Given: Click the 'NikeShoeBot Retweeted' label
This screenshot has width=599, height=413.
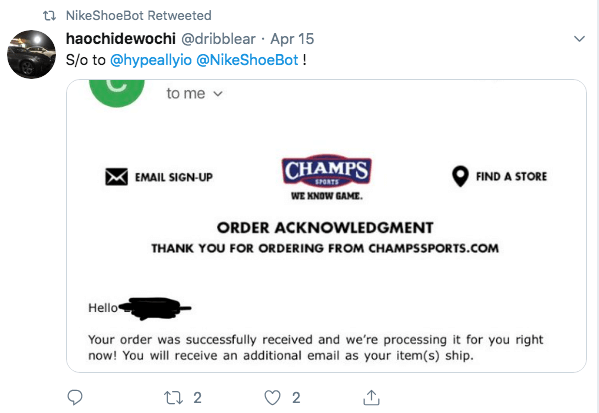Looking at the screenshot, I should [x=139, y=16].
